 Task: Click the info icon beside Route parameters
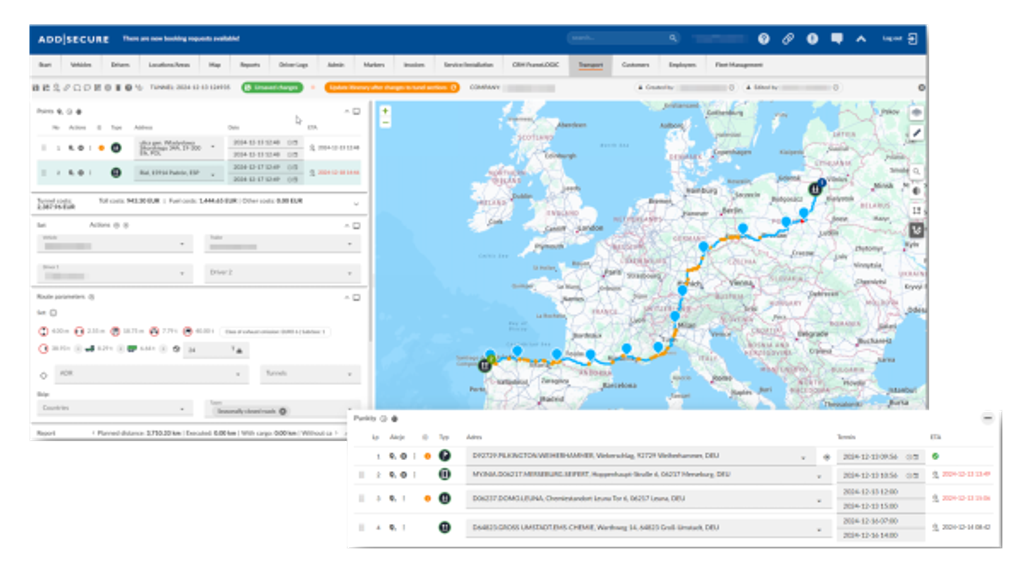pos(91,297)
